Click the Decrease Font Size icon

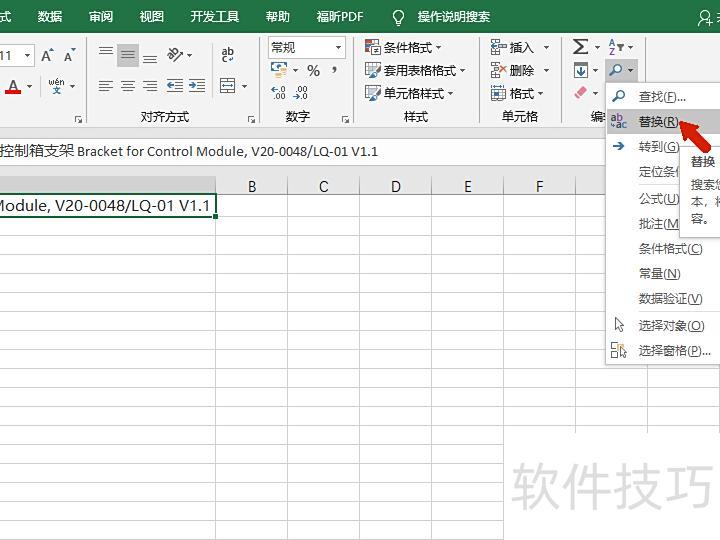[x=69, y=56]
